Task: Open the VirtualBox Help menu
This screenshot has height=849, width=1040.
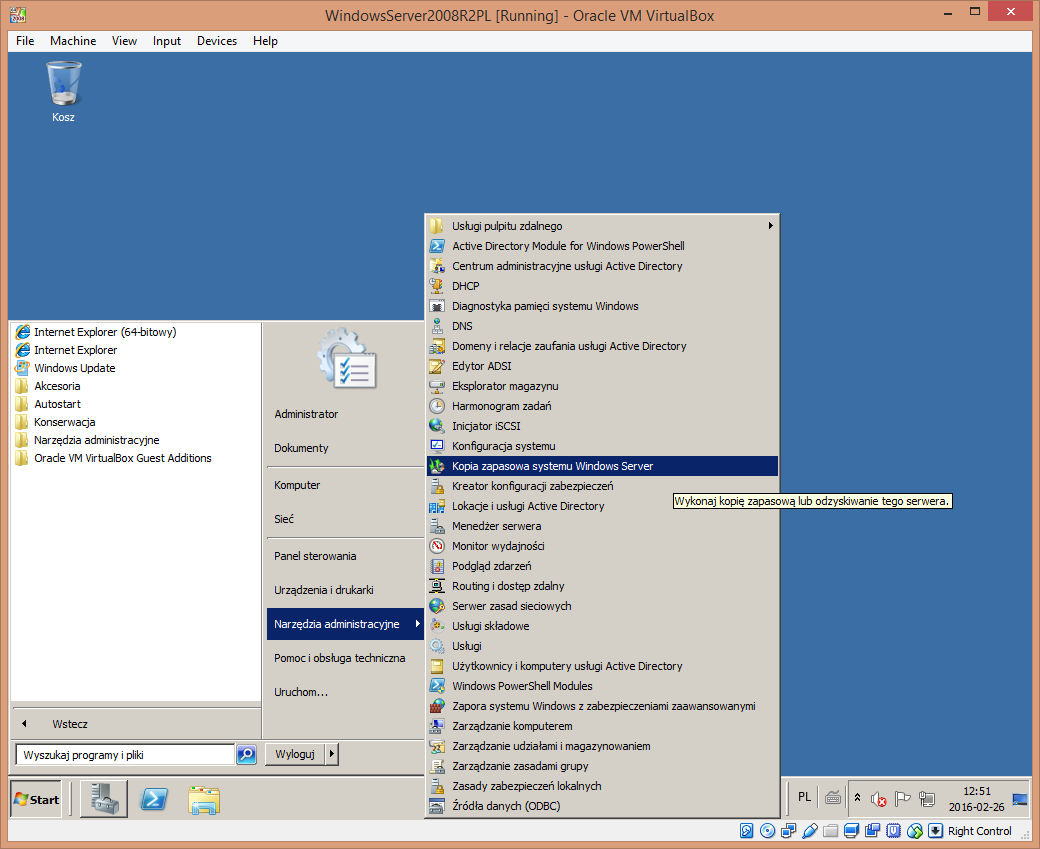Action: [265, 40]
